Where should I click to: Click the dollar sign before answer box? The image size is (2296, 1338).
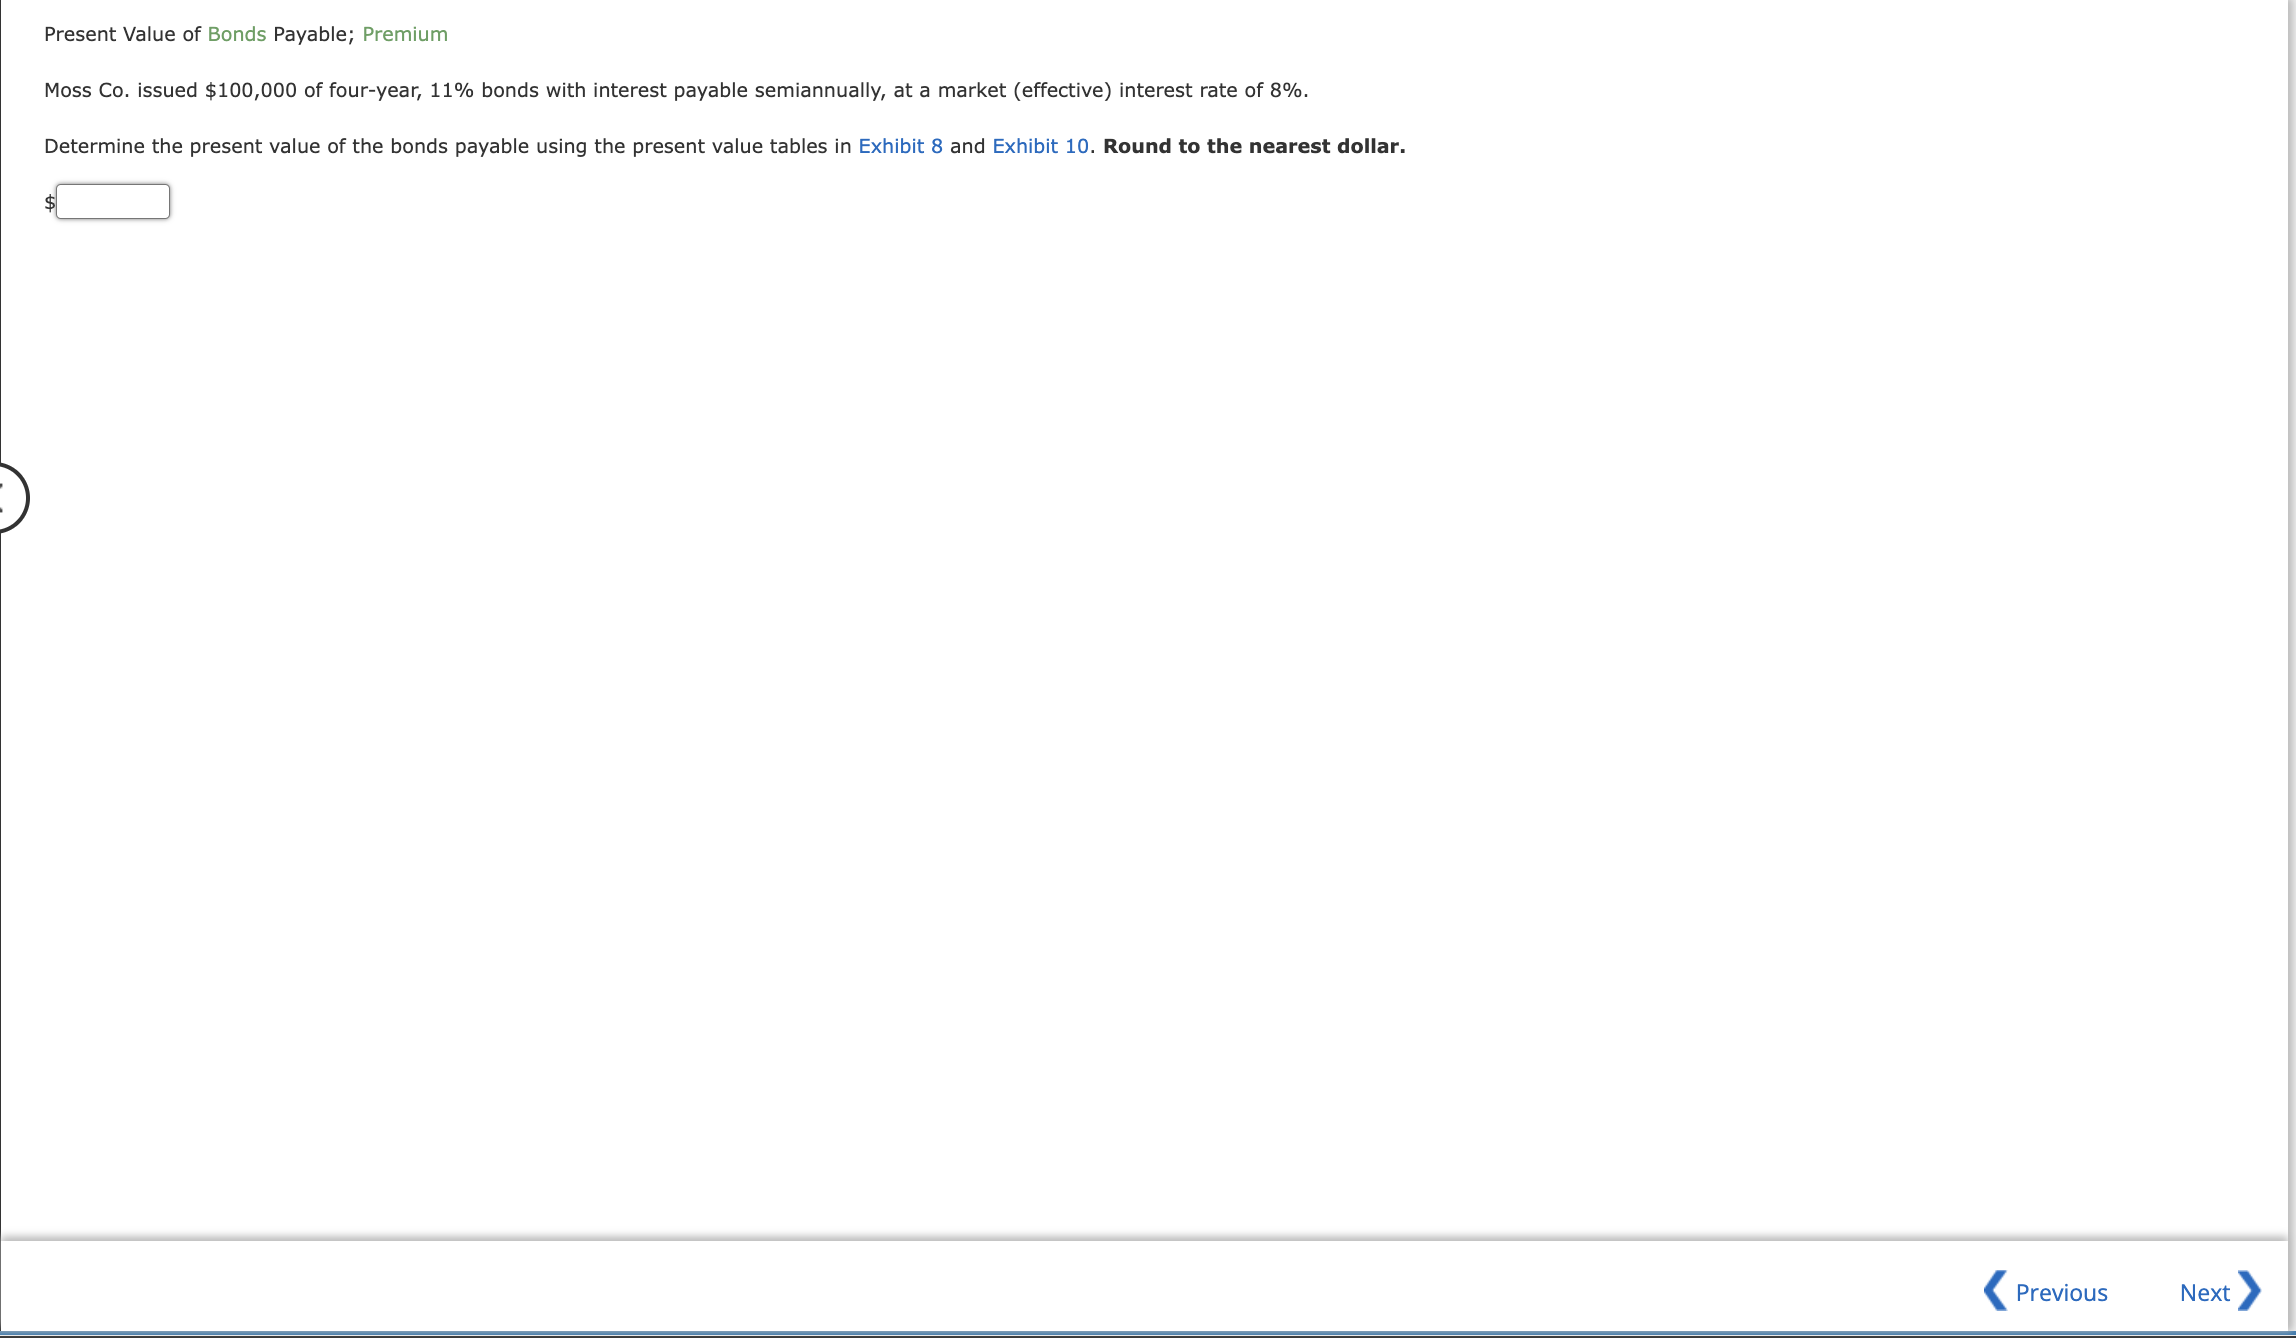[49, 203]
